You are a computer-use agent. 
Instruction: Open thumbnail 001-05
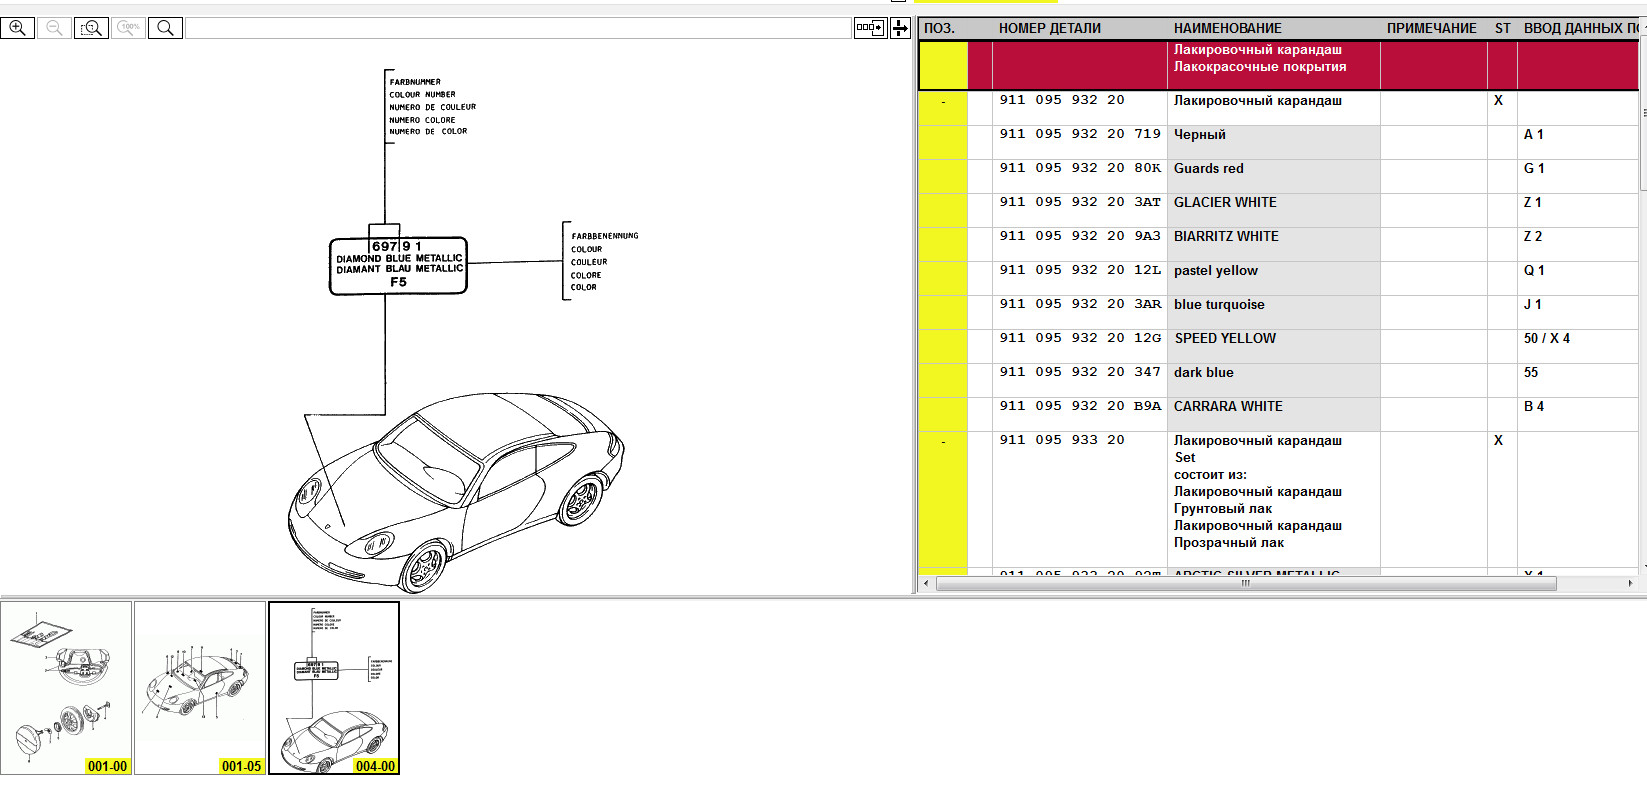click(x=200, y=688)
